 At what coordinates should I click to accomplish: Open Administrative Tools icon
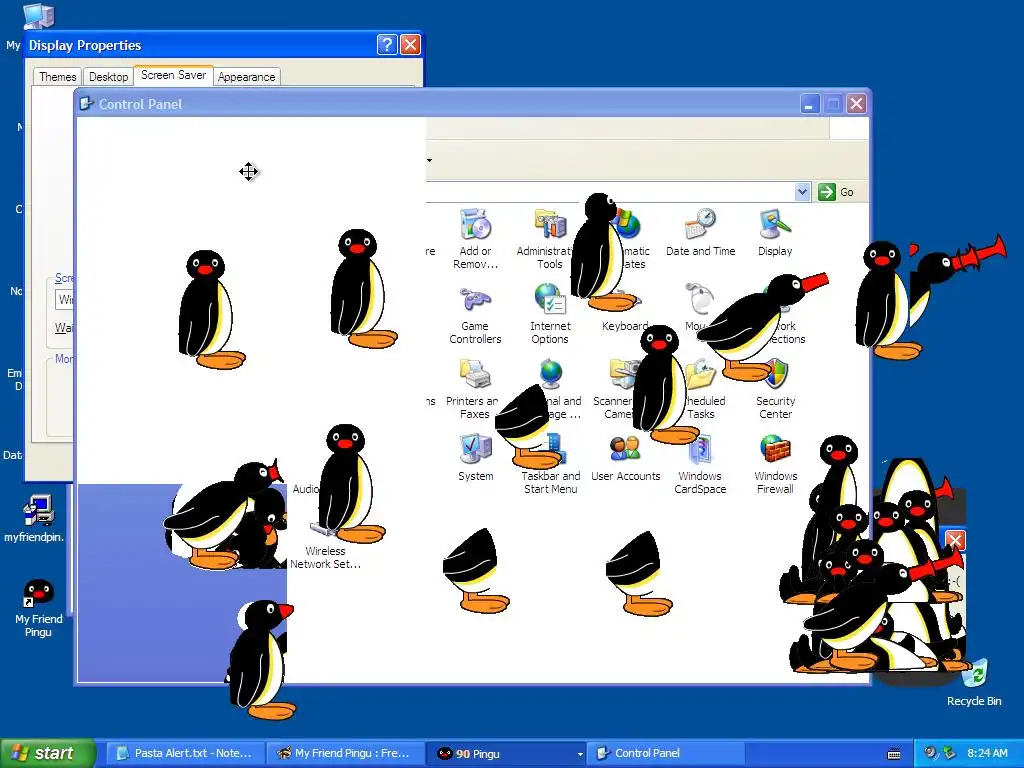tap(550, 226)
